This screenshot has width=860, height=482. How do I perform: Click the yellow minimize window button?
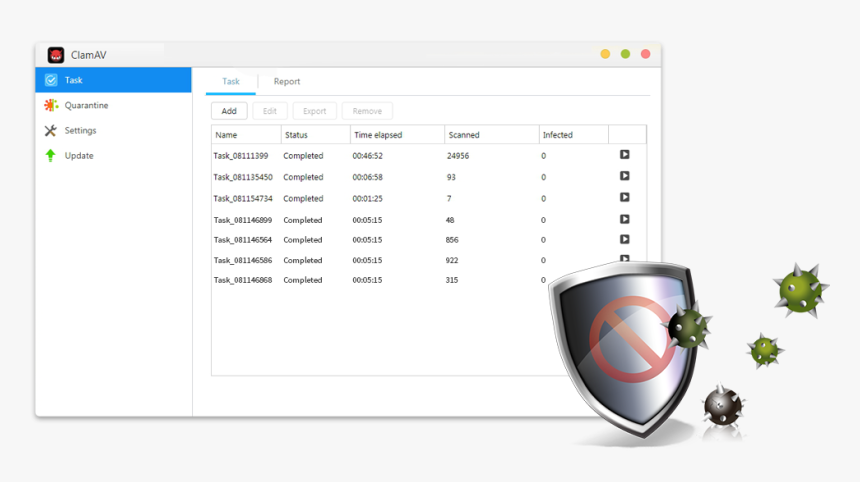tap(605, 54)
